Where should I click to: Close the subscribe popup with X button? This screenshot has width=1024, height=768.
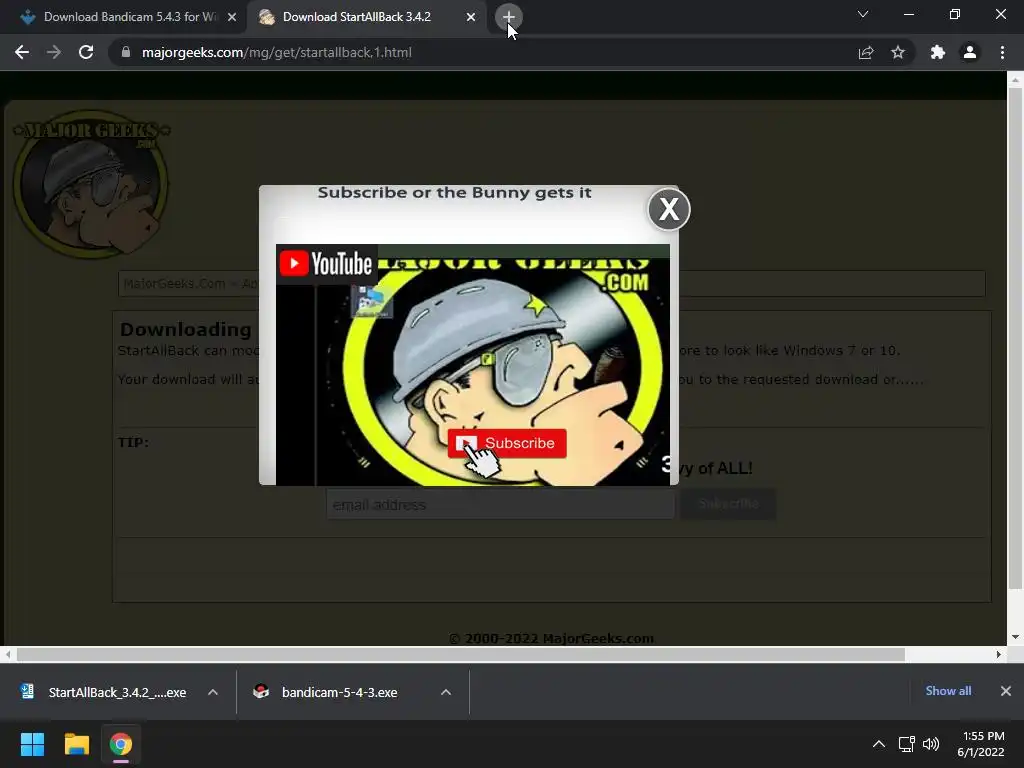point(669,210)
